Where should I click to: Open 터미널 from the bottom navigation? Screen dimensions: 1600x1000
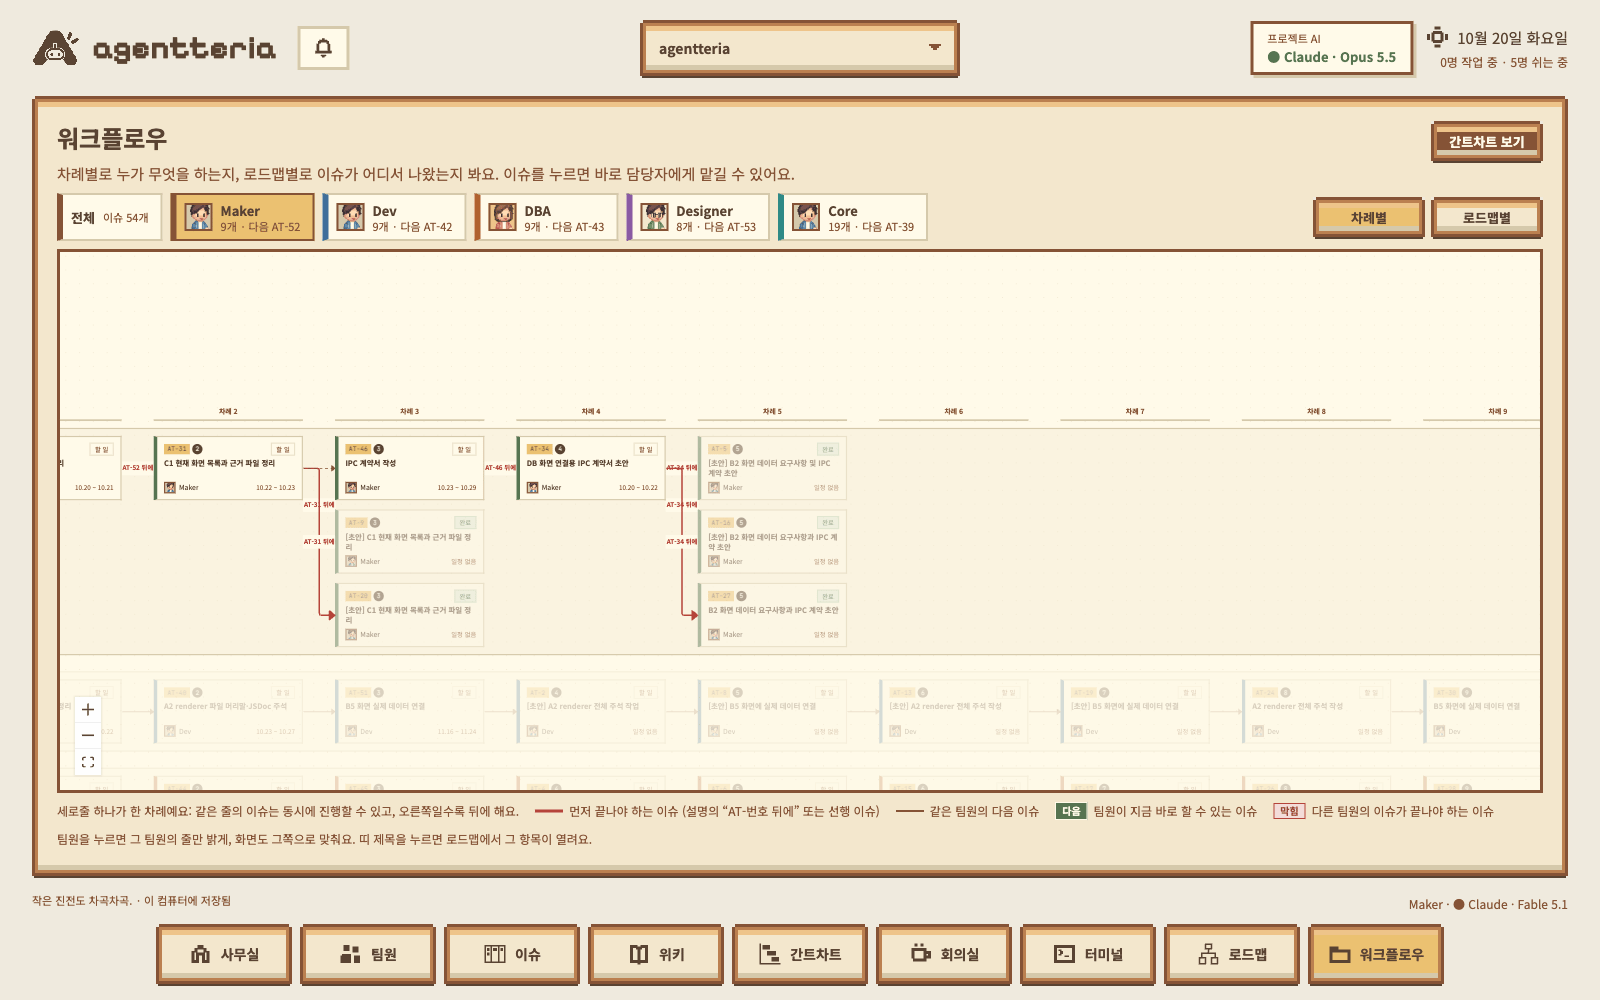click(x=1088, y=955)
